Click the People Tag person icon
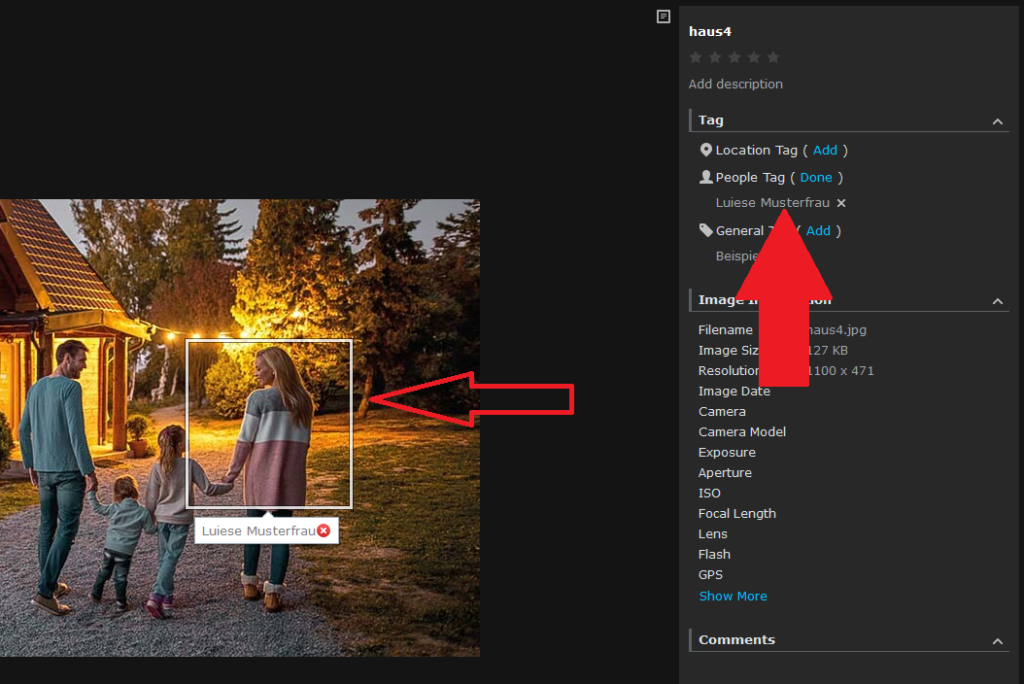The image size is (1024, 684). 706,177
